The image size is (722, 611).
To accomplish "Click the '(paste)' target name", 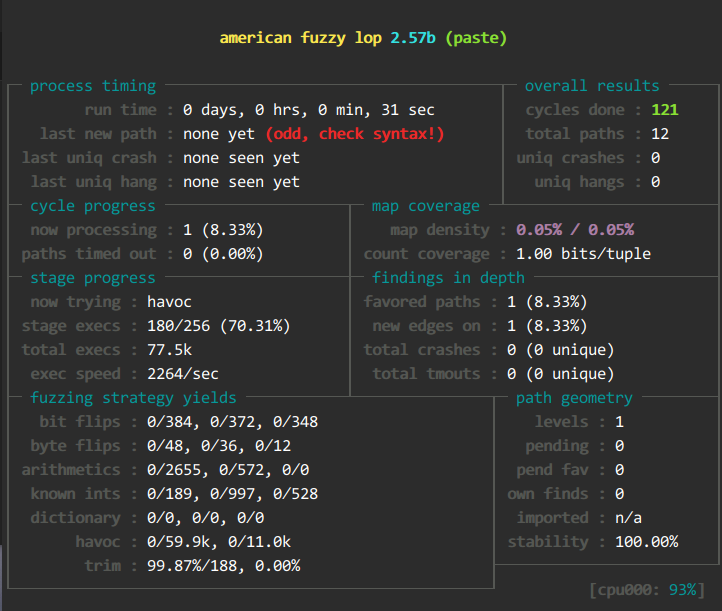I will (476, 38).
